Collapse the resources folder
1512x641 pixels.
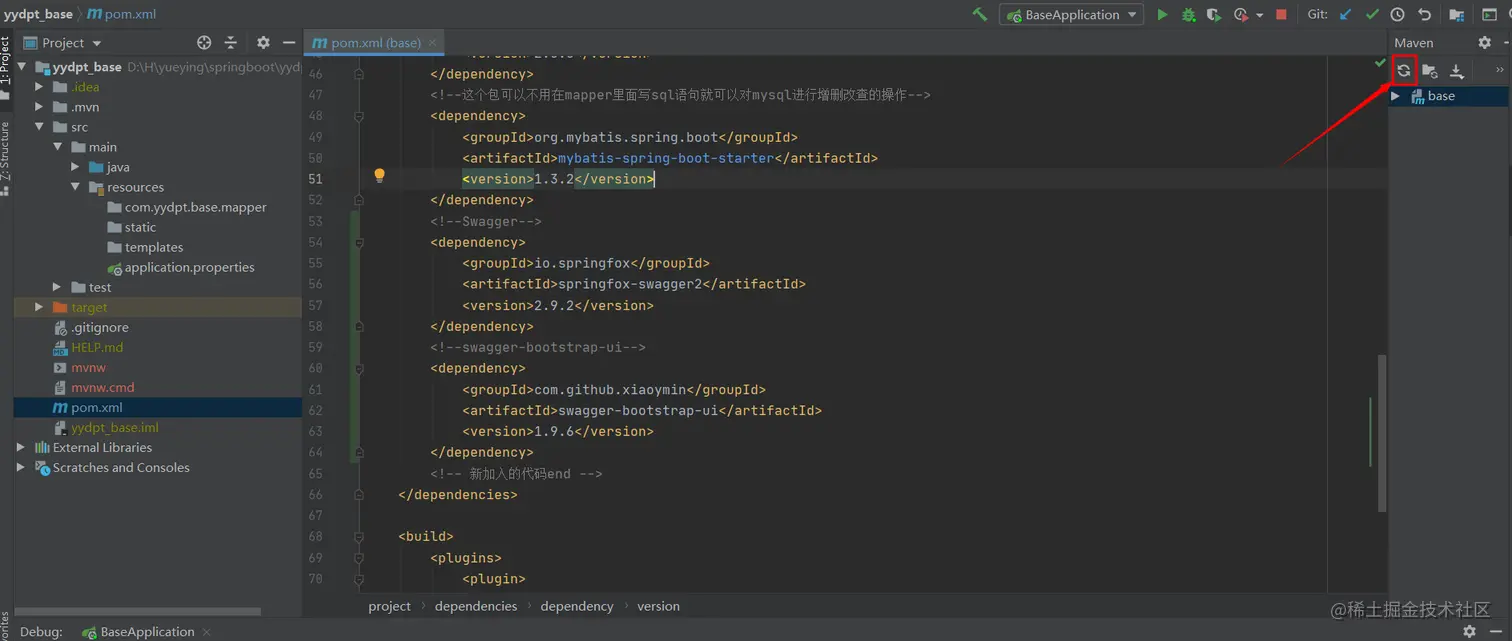[x=76, y=187]
